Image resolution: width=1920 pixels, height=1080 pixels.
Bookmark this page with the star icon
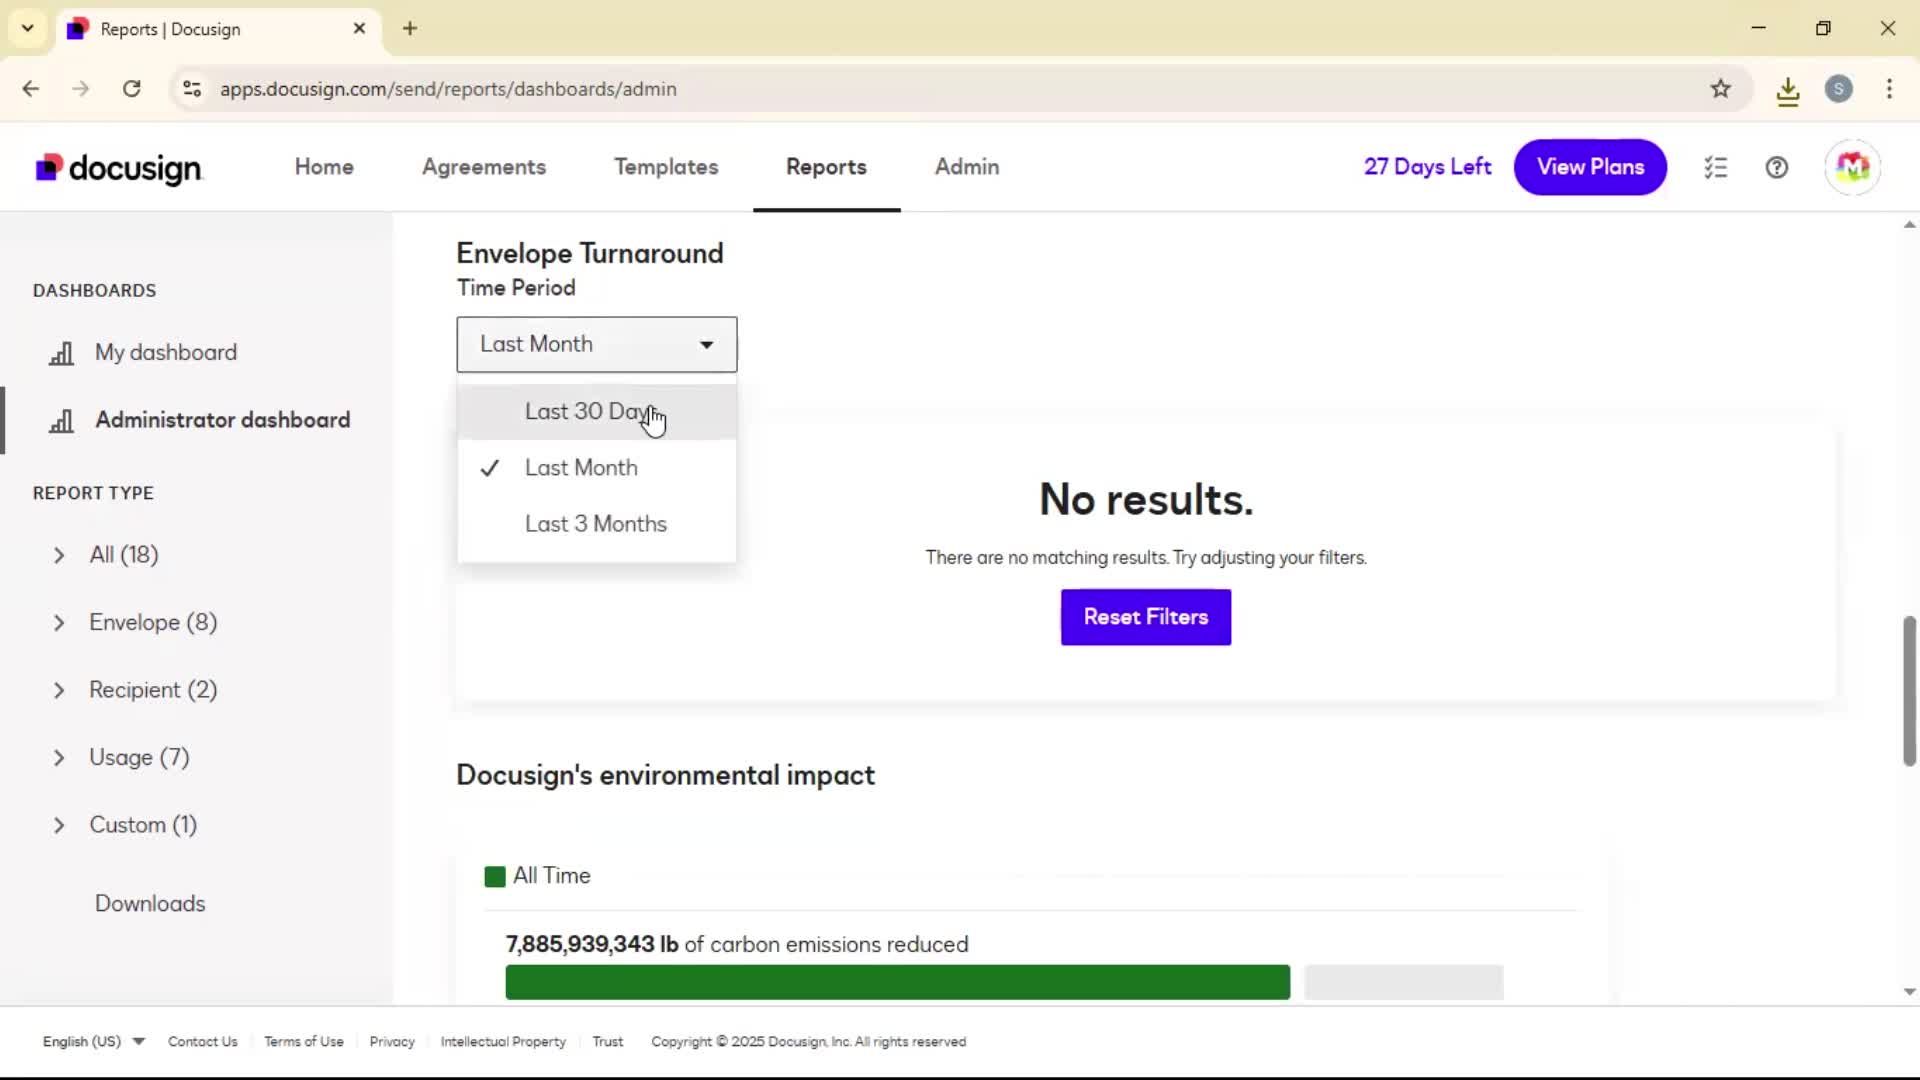tap(1720, 89)
